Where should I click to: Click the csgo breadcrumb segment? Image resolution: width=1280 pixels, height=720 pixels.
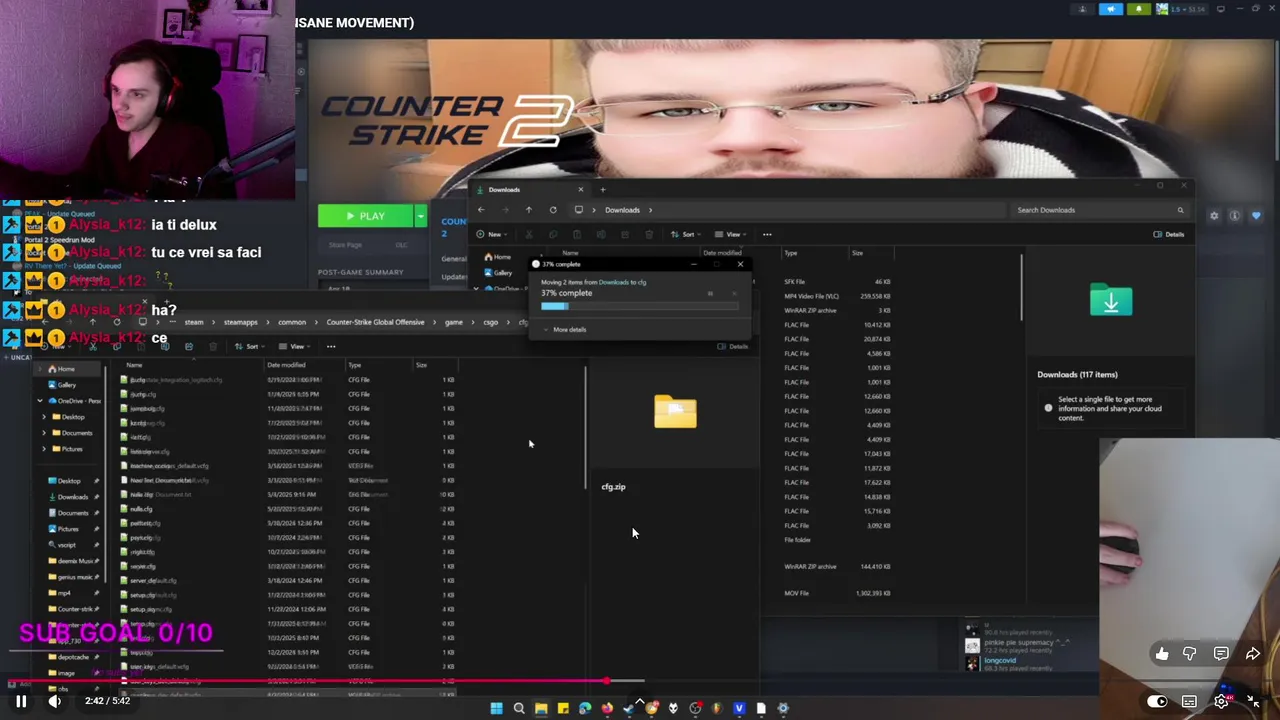(x=490, y=322)
